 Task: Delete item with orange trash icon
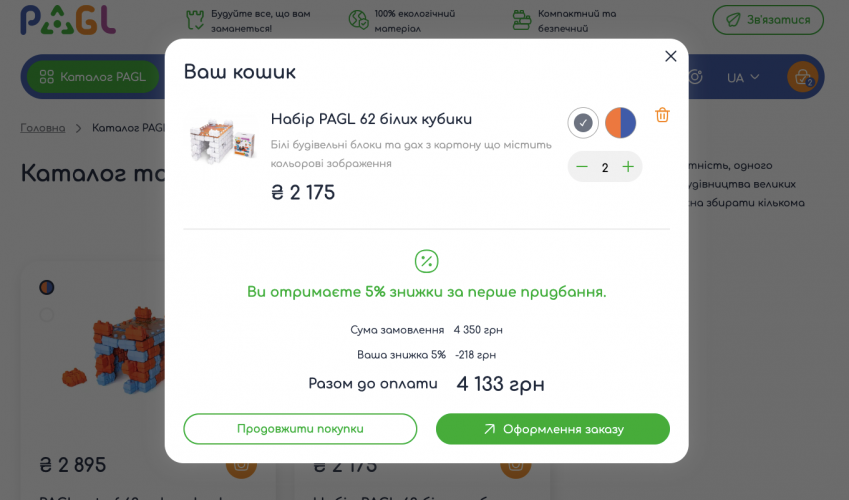(x=662, y=115)
